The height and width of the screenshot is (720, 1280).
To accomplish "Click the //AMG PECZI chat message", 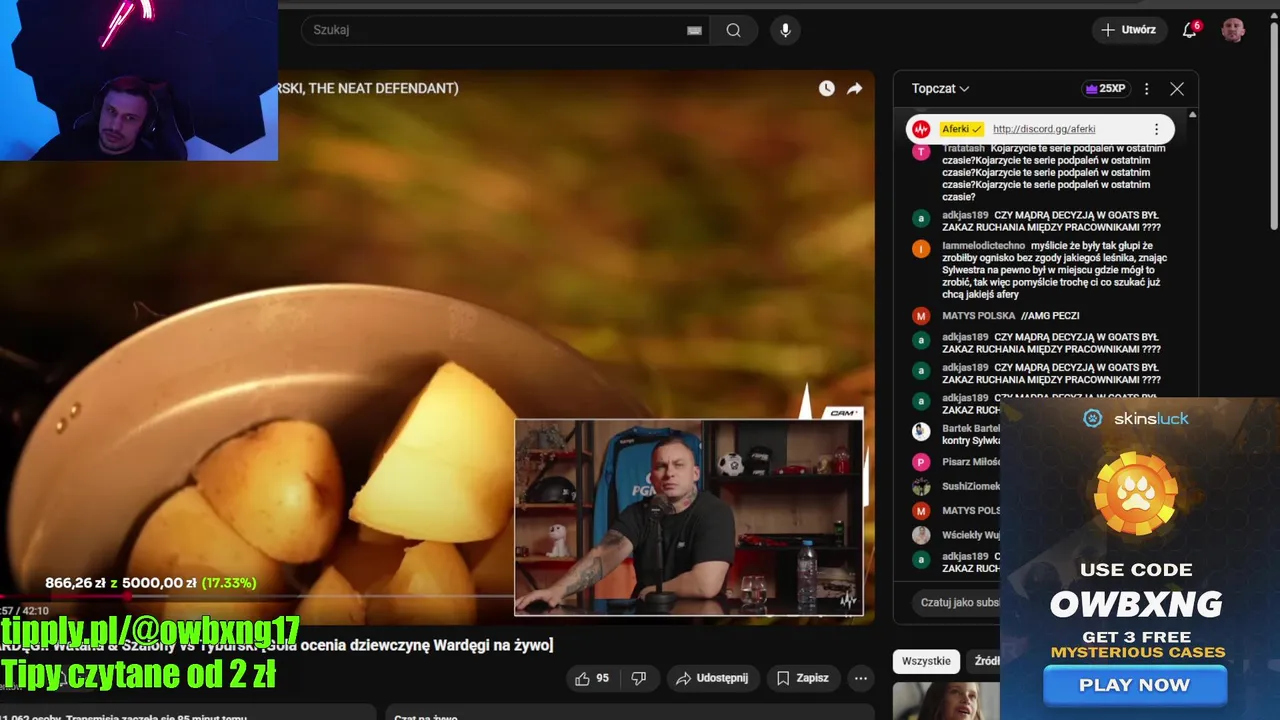I will (1050, 316).
